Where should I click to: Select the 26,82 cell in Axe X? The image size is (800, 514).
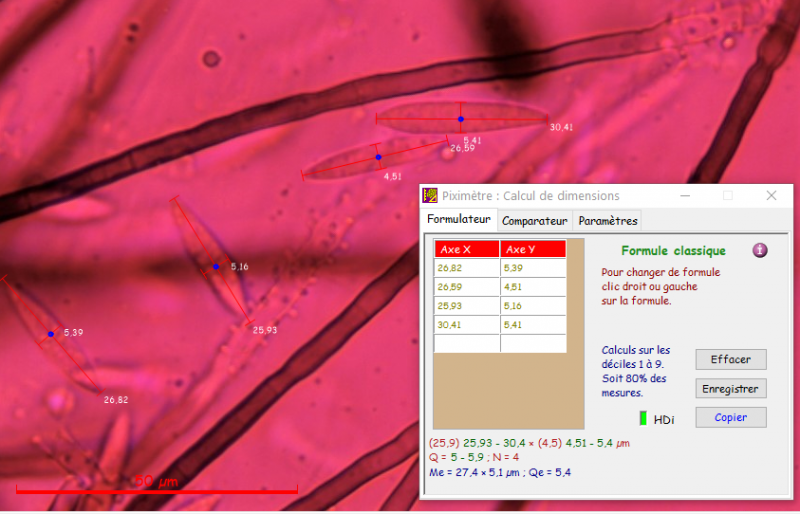tap(467, 268)
